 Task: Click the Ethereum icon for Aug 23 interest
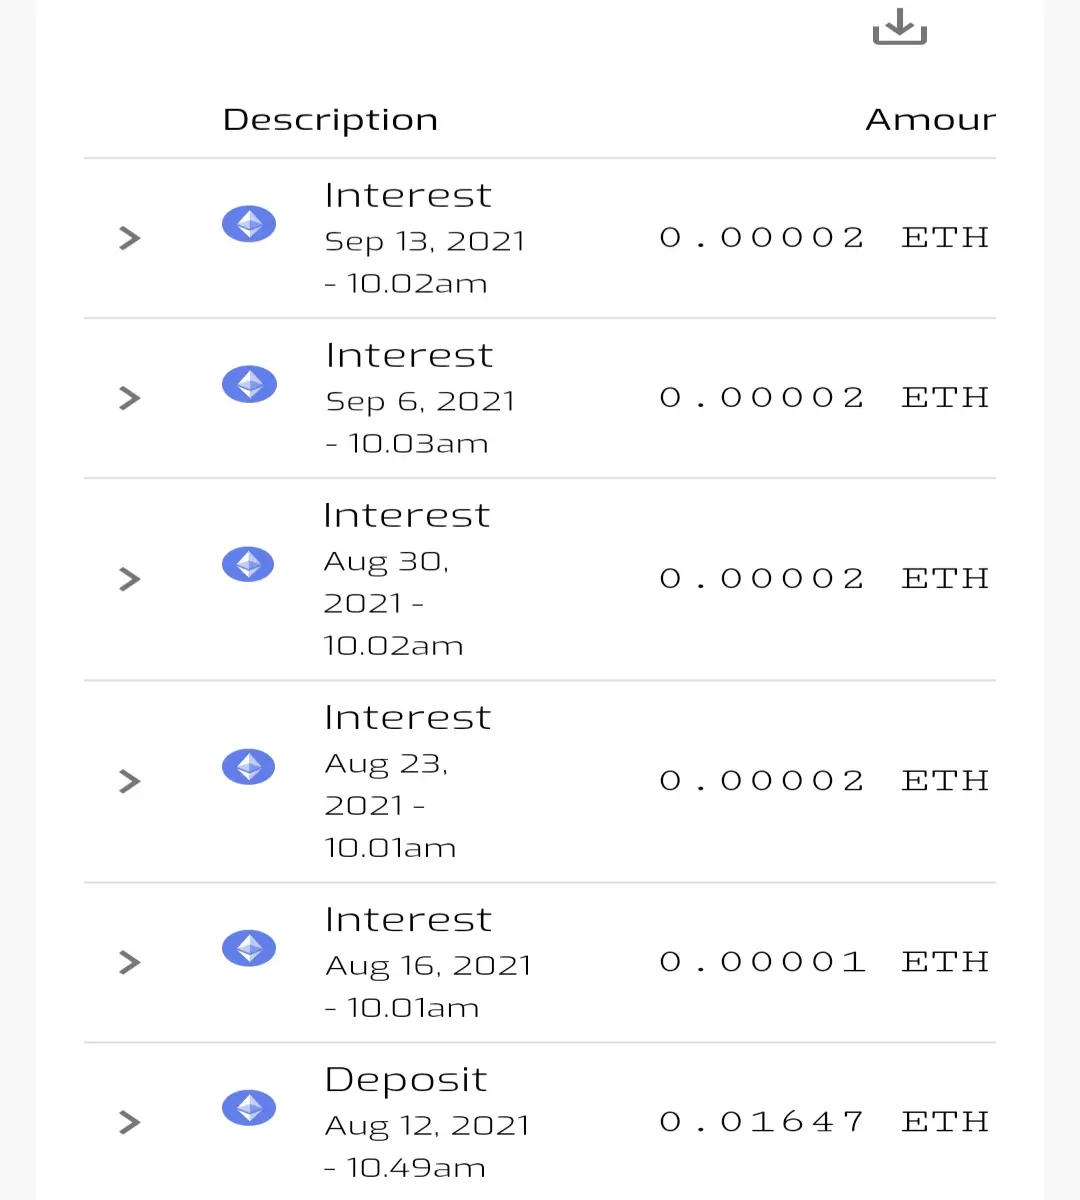(x=249, y=767)
